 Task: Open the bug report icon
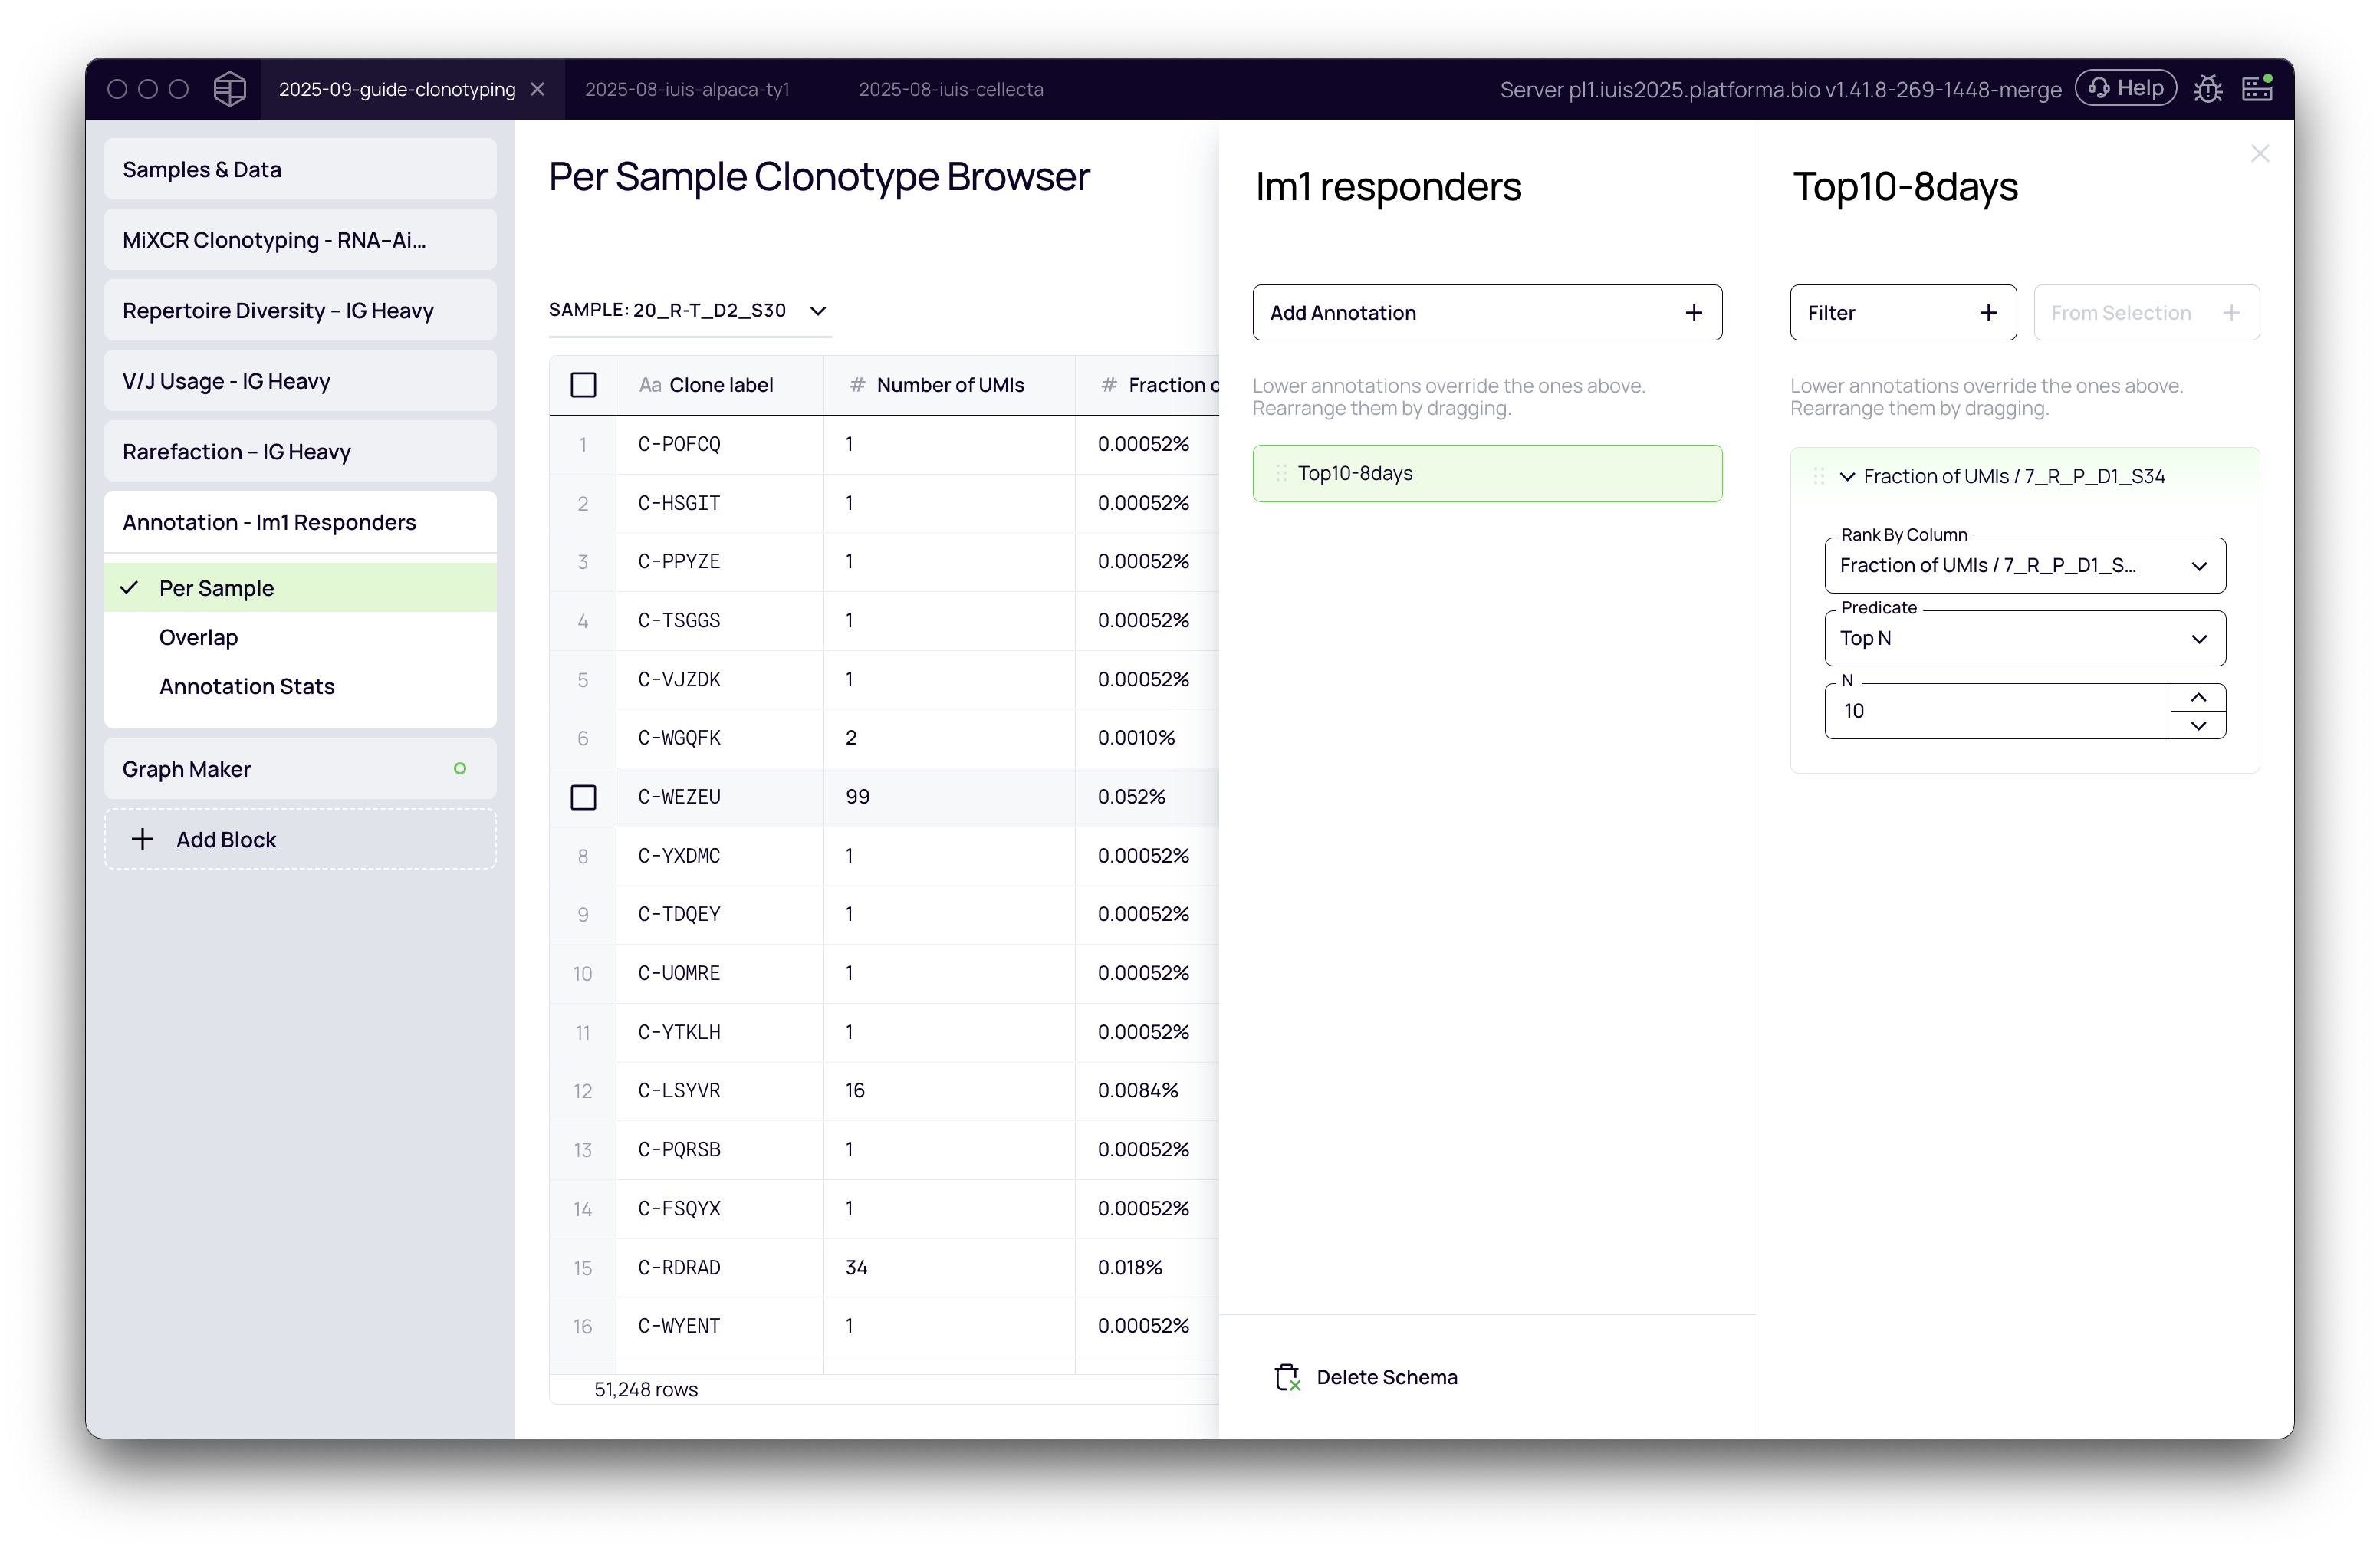(x=2208, y=89)
